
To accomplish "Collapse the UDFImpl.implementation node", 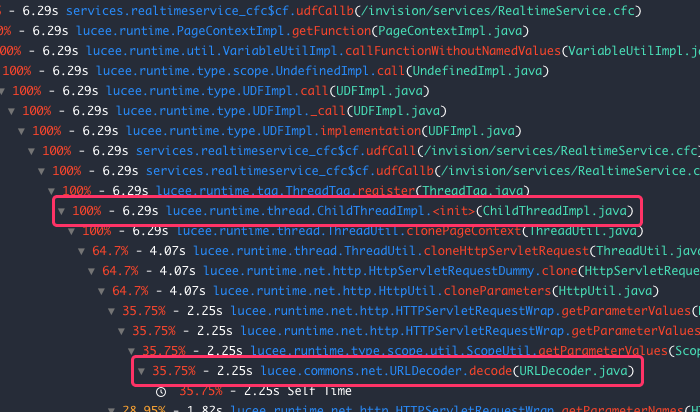I will click(x=21, y=131).
